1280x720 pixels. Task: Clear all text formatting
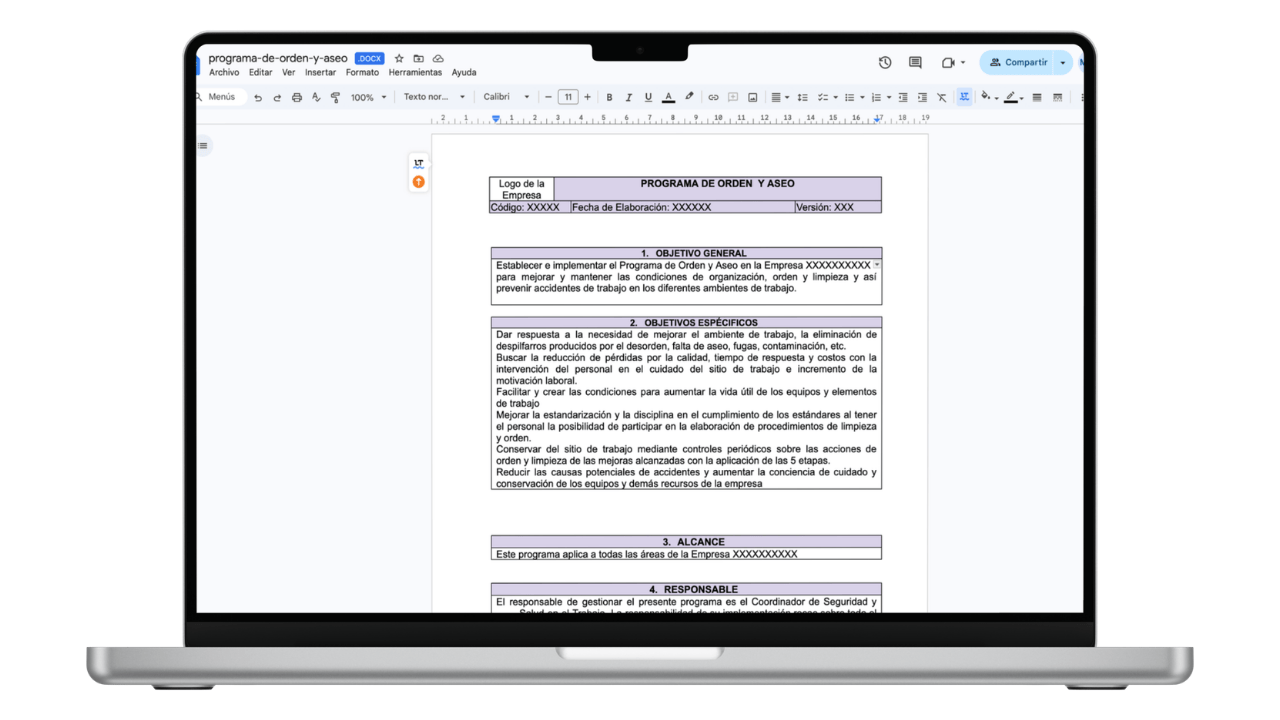[941, 97]
